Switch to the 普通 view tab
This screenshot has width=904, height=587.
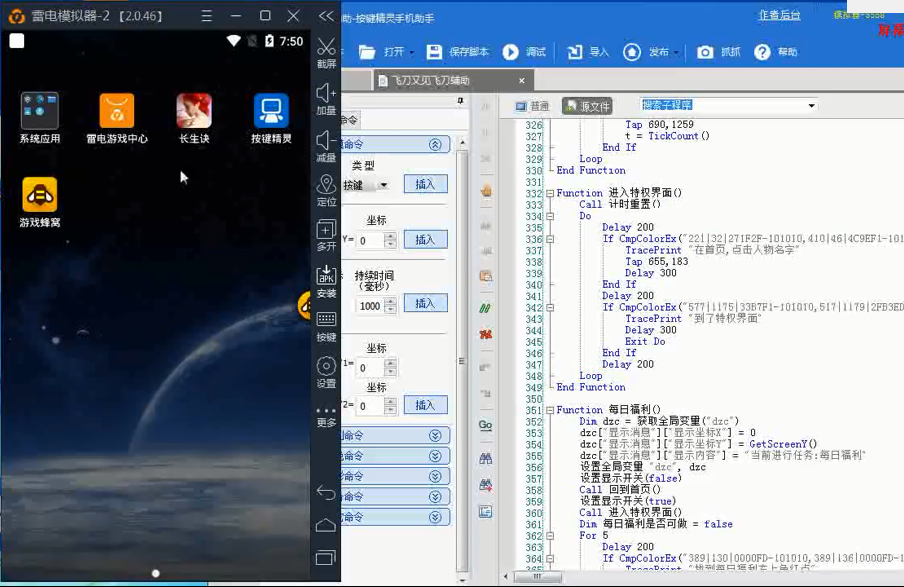(532, 106)
